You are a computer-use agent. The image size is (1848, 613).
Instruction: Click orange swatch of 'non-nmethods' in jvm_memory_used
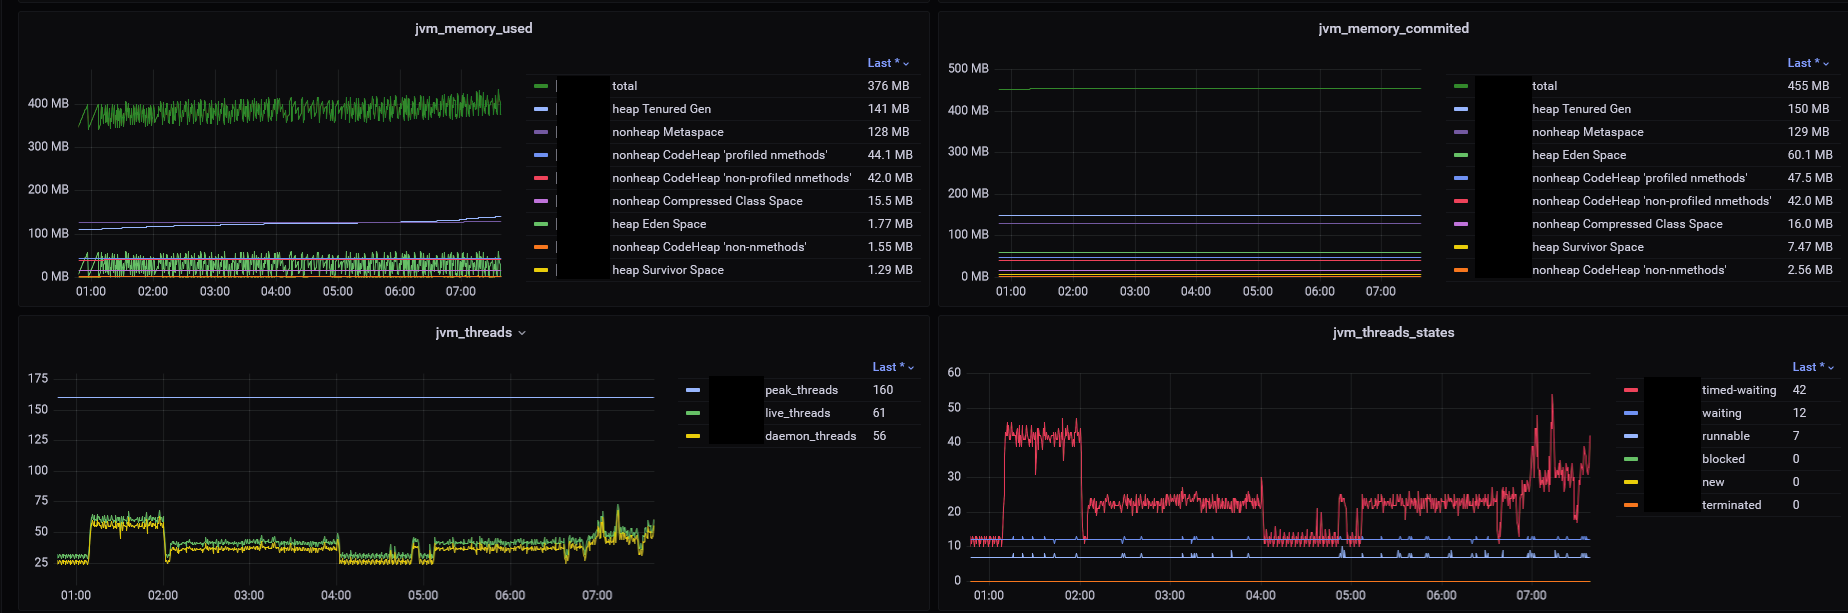pyautogui.click(x=541, y=247)
